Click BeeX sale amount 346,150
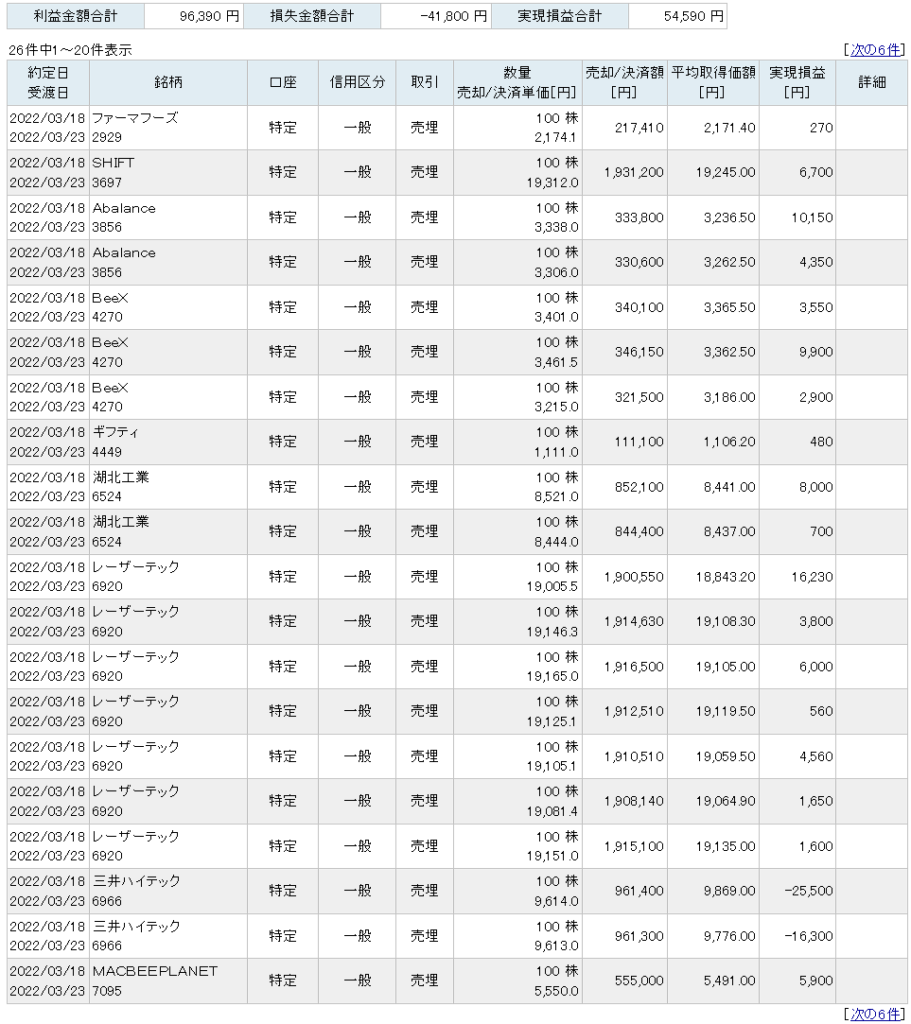 [639, 352]
